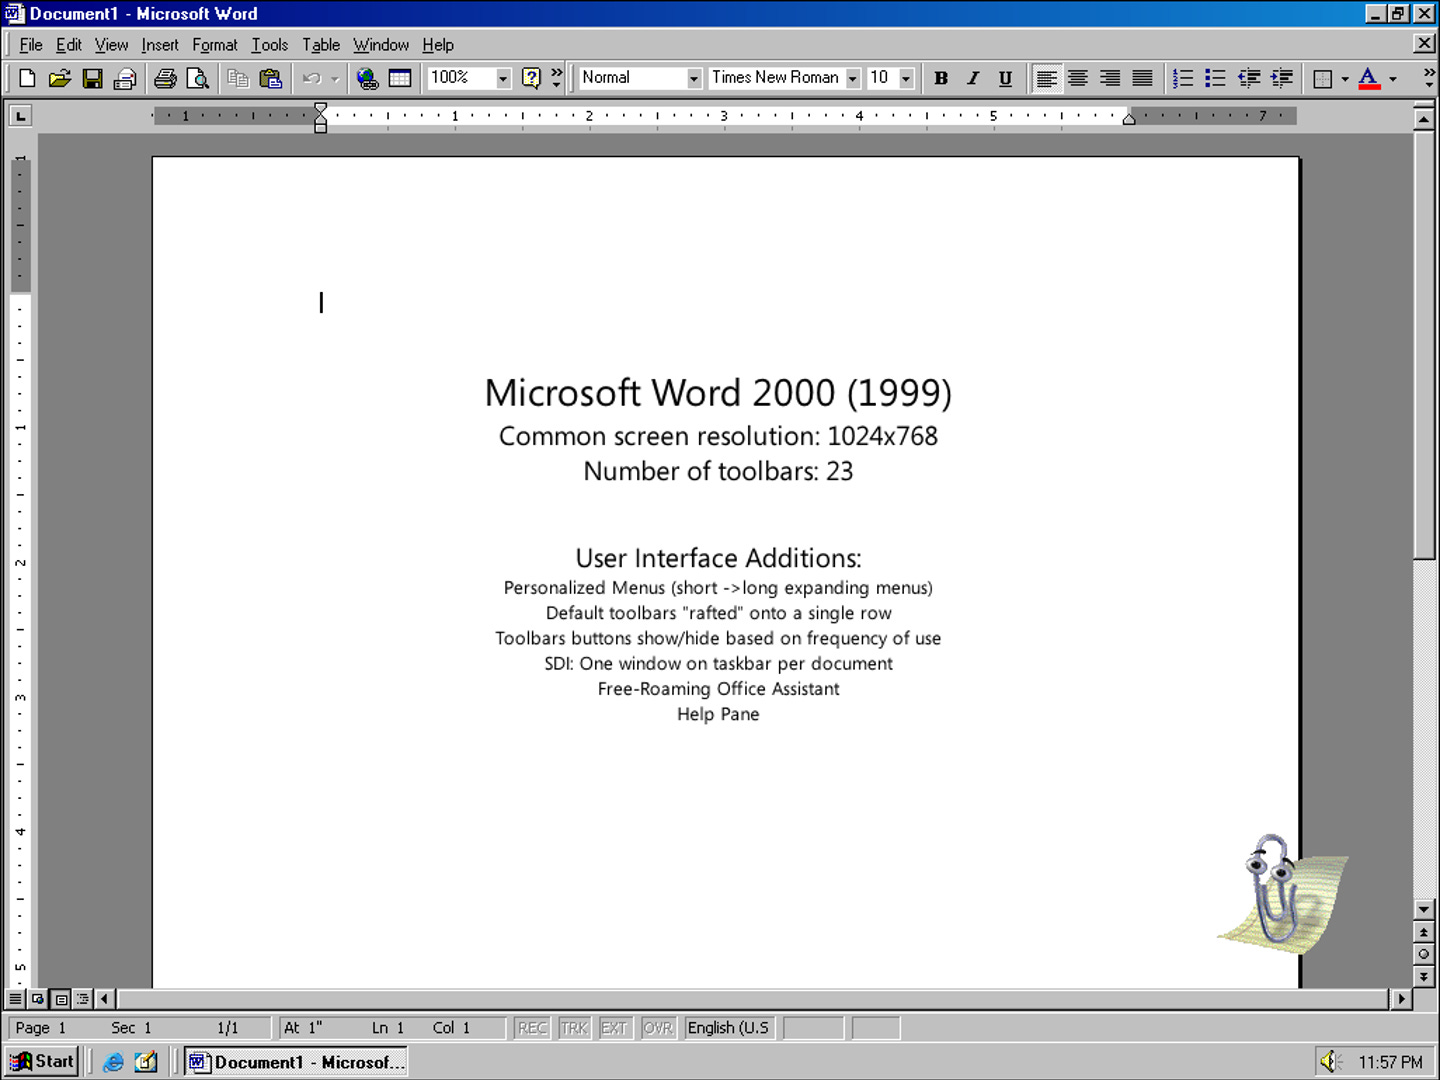The height and width of the screenshot is (1080, 1440).
Task: Click the English (U.S language indicator
Action: click(x=728, y=1028)
